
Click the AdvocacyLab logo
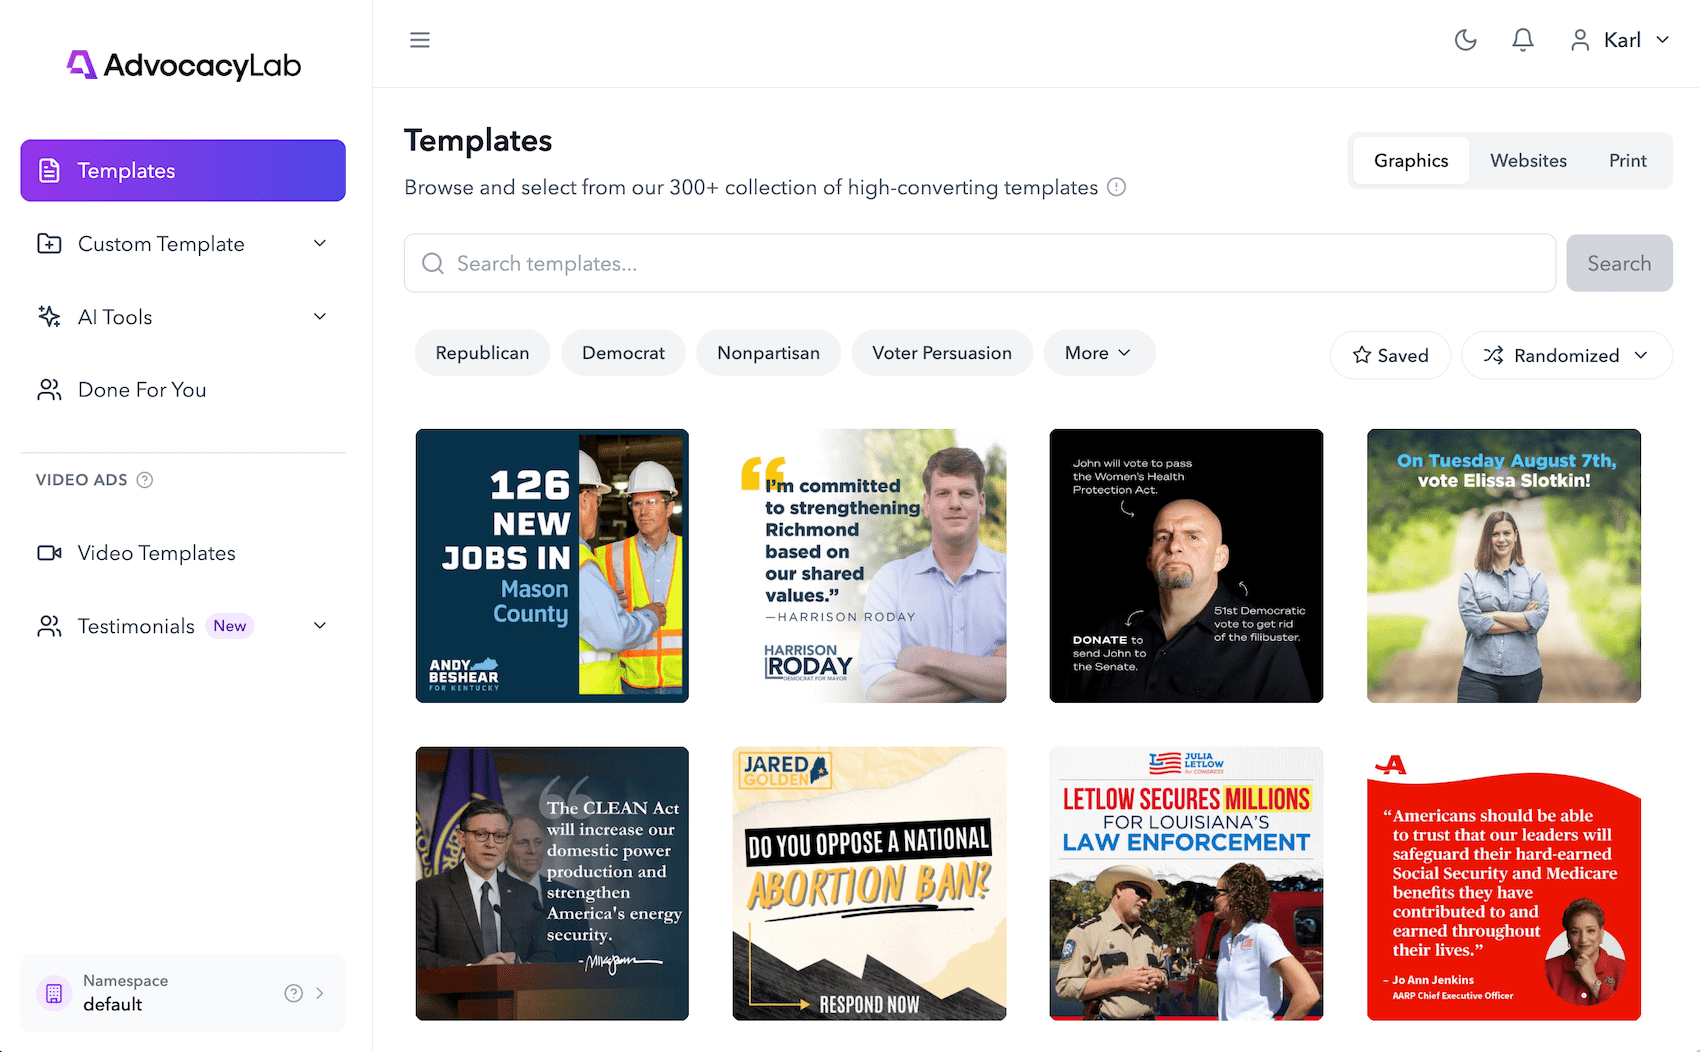[184, 65]
